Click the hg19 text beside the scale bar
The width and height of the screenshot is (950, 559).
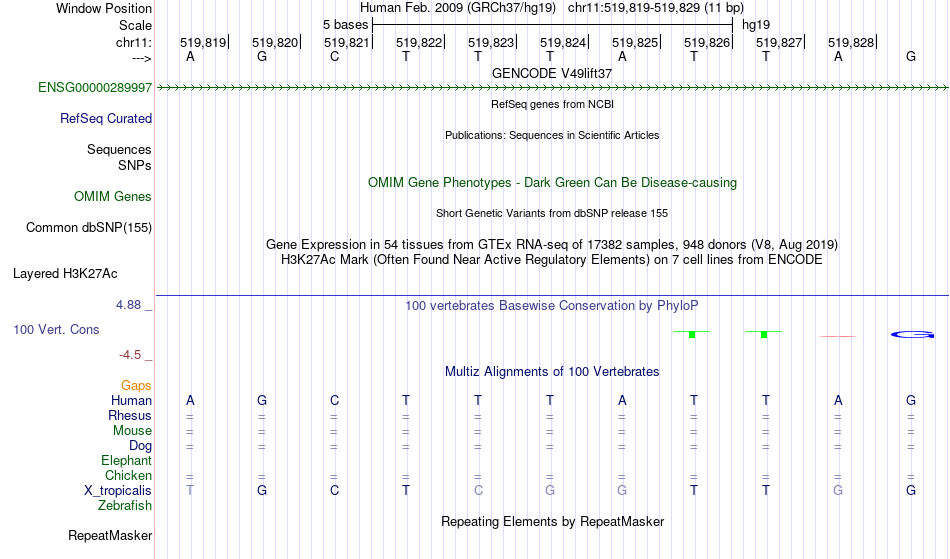coord(756,25)
